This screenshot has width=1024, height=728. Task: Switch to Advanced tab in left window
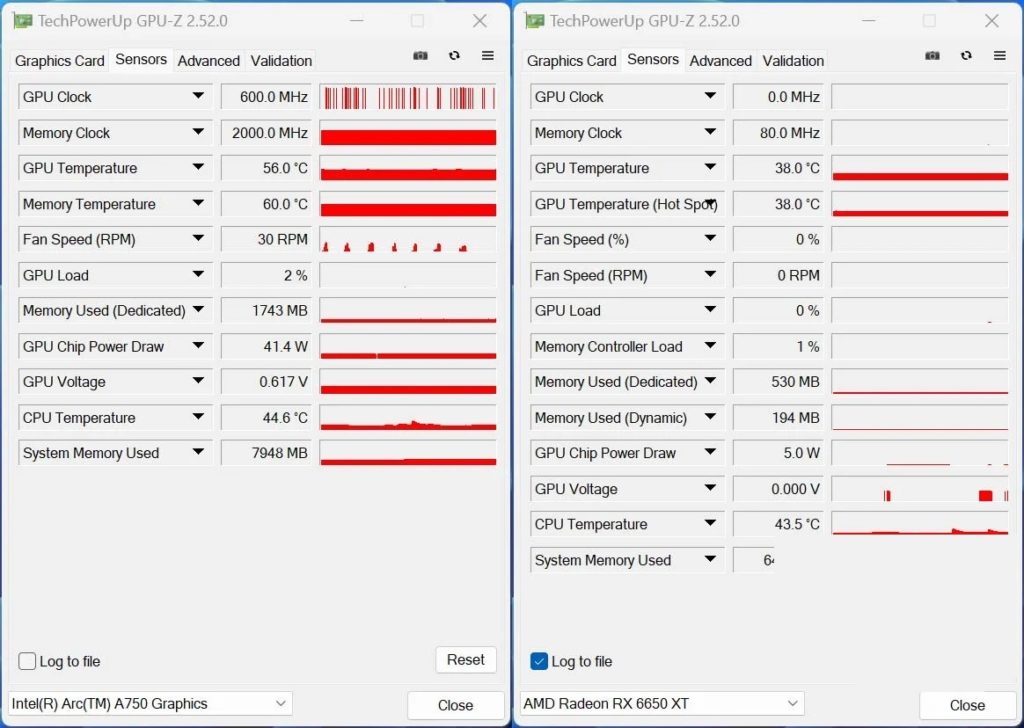(x=208, y=61)
